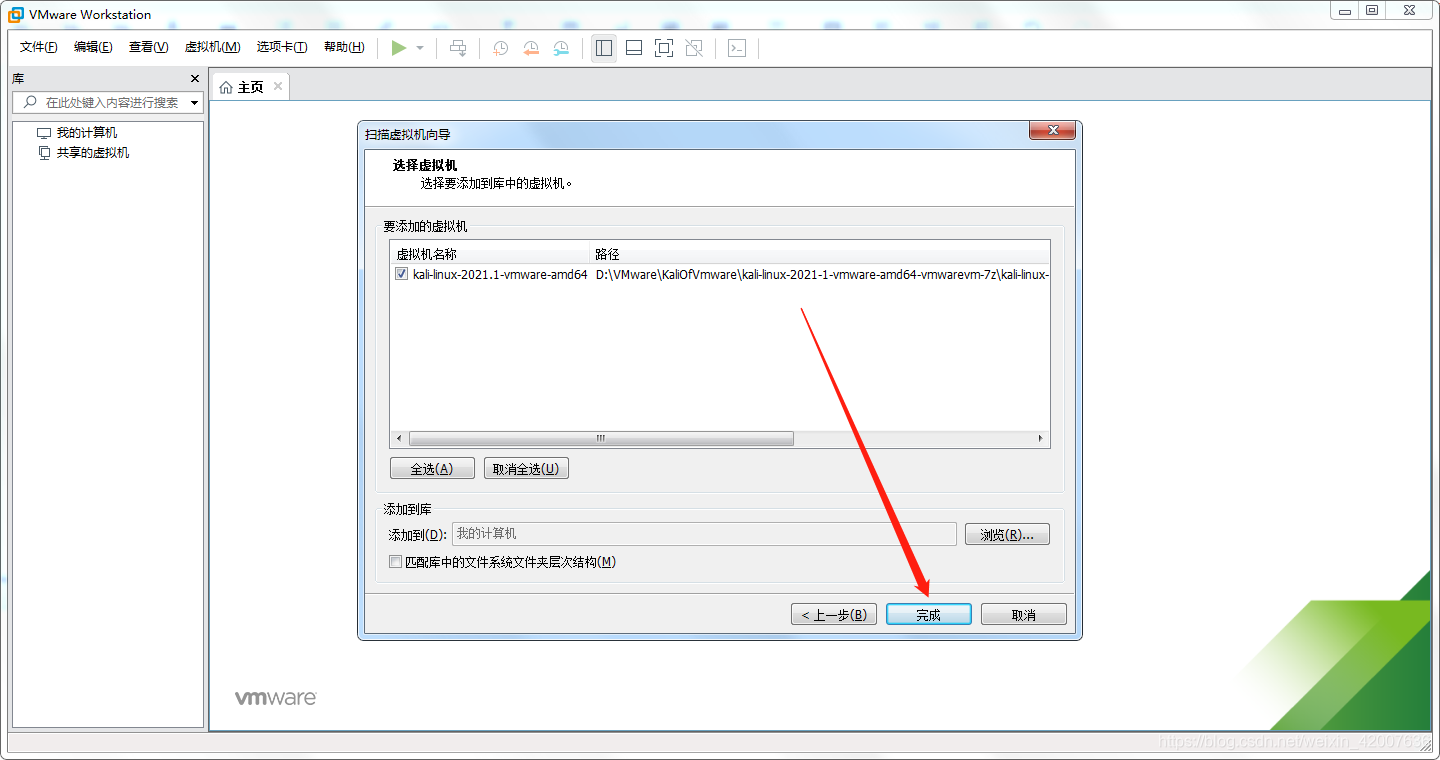Click the revert to snapshot toolbar icon

(531, 48)
